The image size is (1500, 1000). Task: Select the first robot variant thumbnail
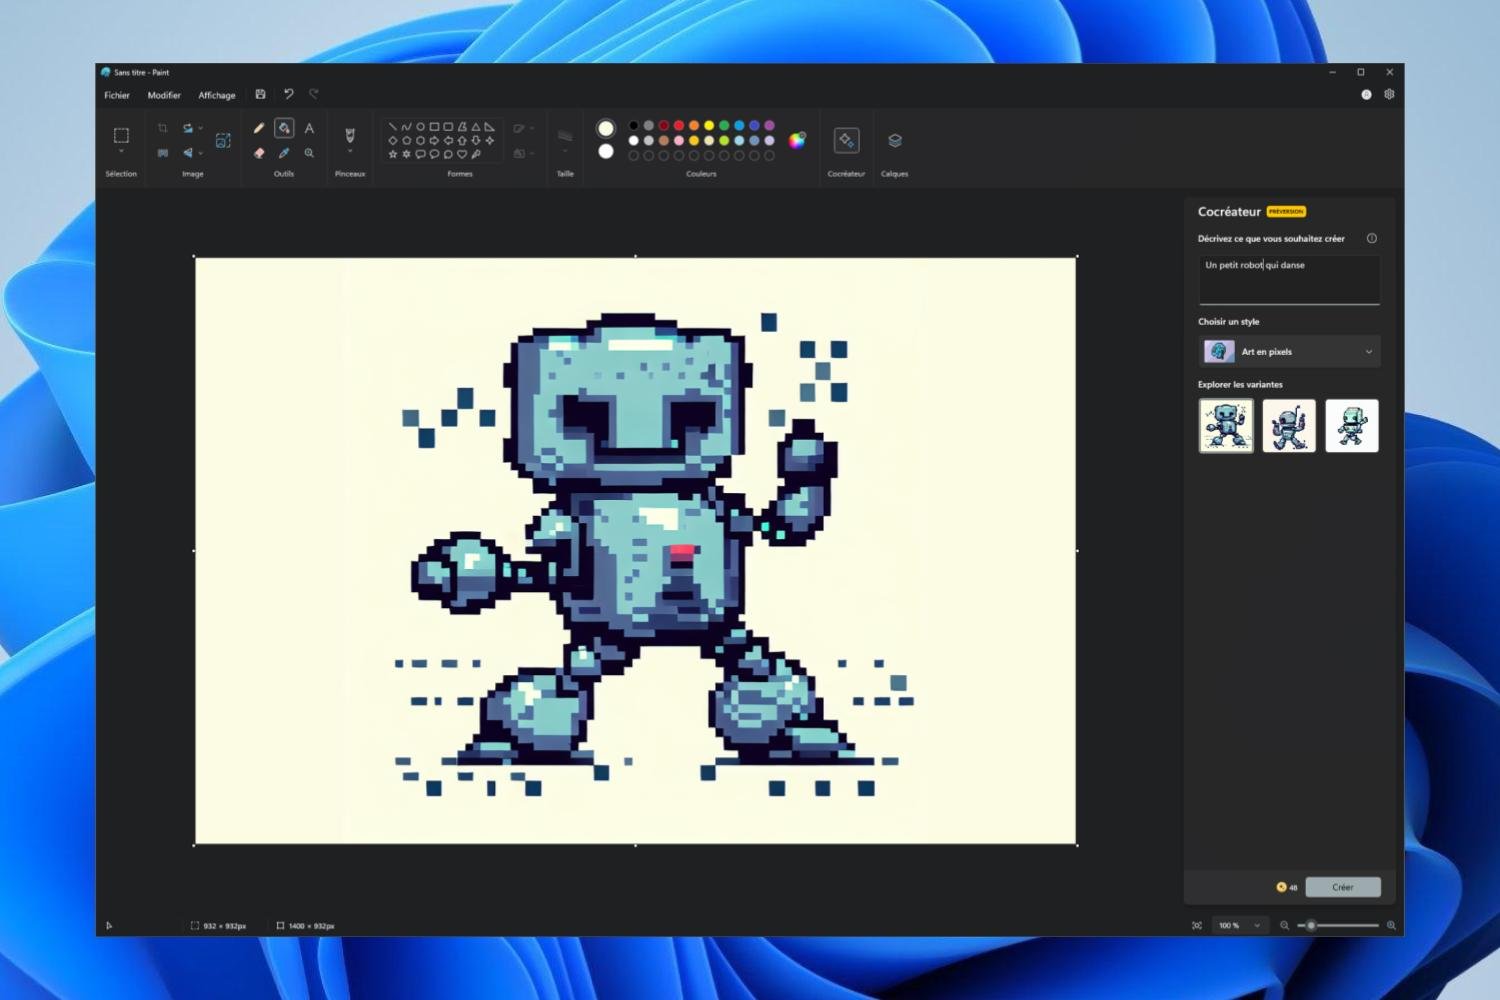tap(1226, 425)
